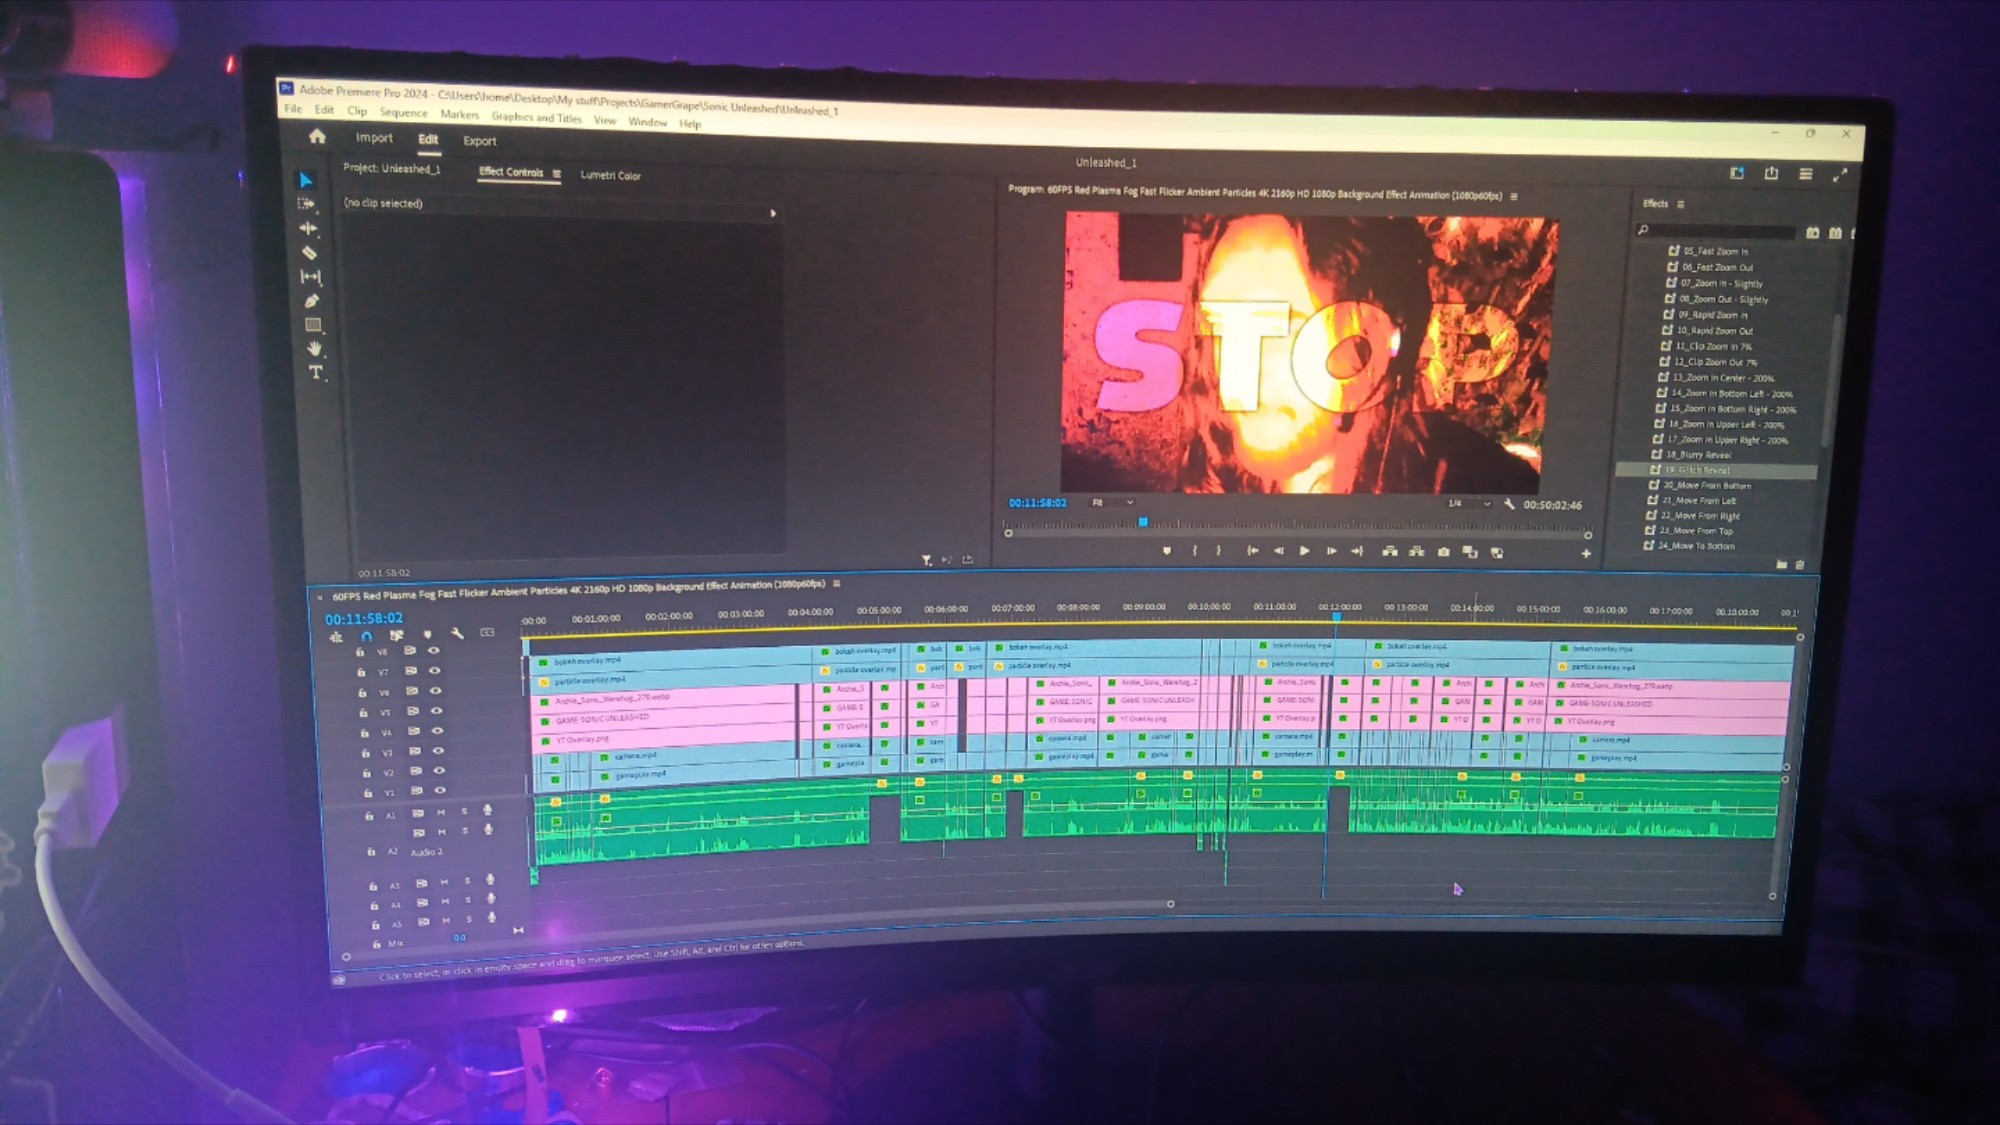
Task: Select the Pen tool
Action: click(x=312, y=300)
